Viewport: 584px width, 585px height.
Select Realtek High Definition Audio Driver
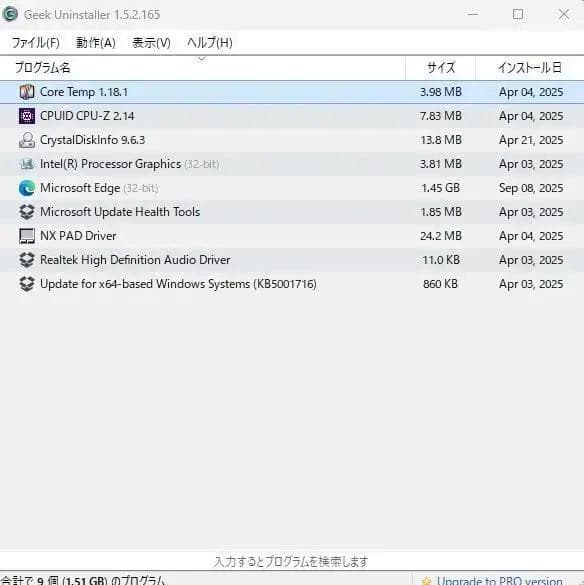292,260
